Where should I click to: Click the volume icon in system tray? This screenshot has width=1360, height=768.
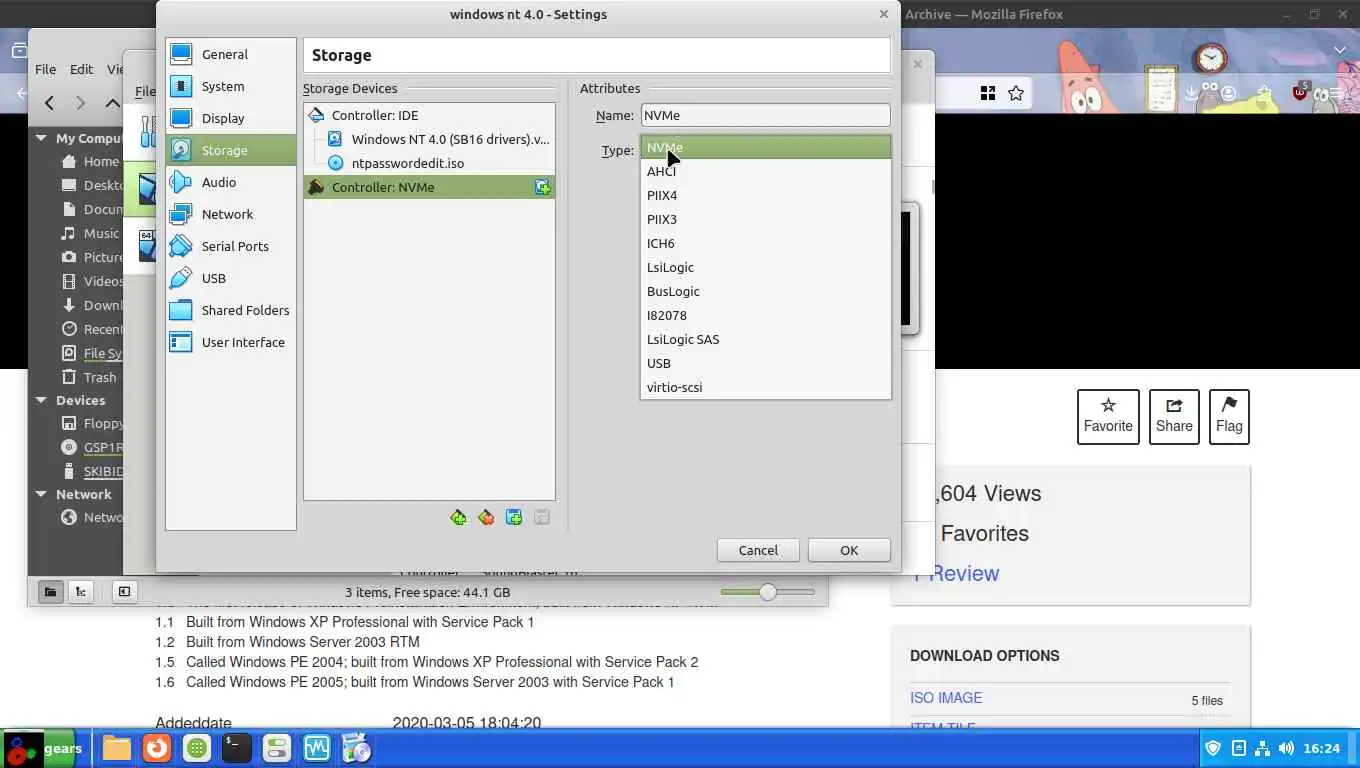coord(1285,748)
